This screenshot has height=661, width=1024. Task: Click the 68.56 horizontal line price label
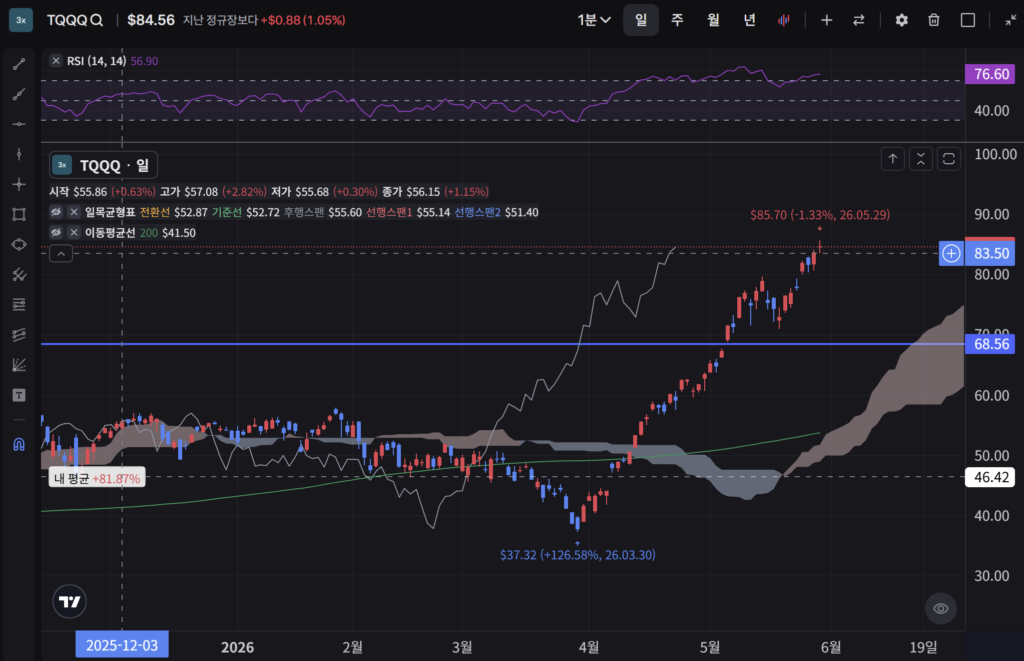tap(990, 344)
